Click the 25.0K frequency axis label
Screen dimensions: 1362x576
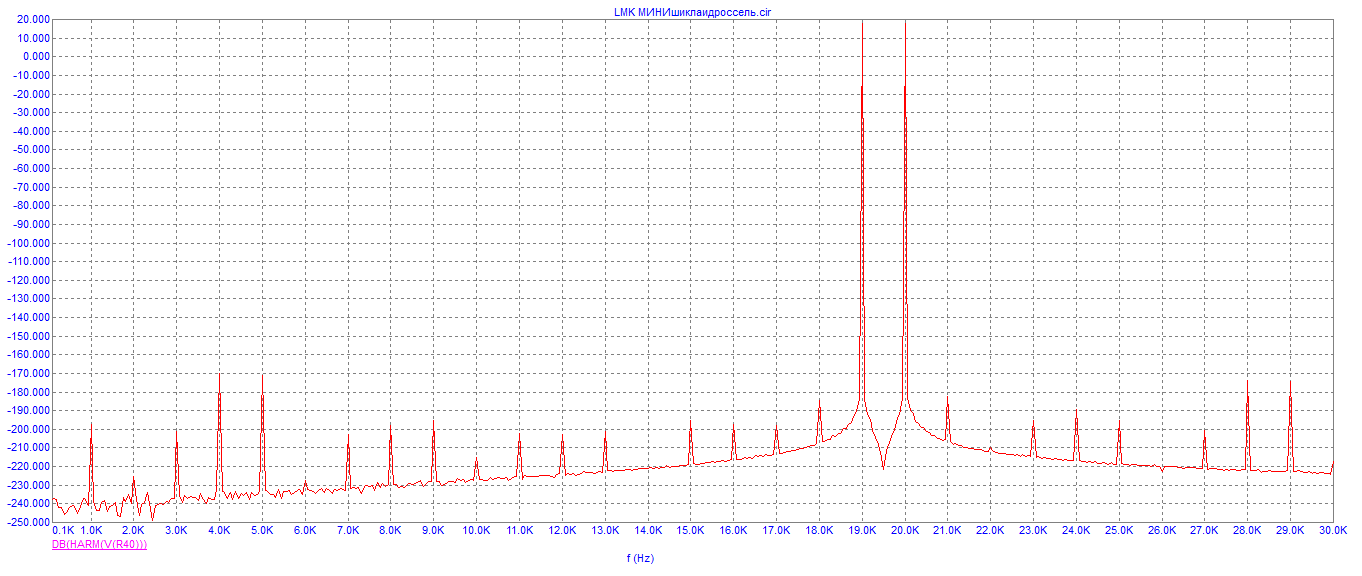click(x=1119, y=530)
